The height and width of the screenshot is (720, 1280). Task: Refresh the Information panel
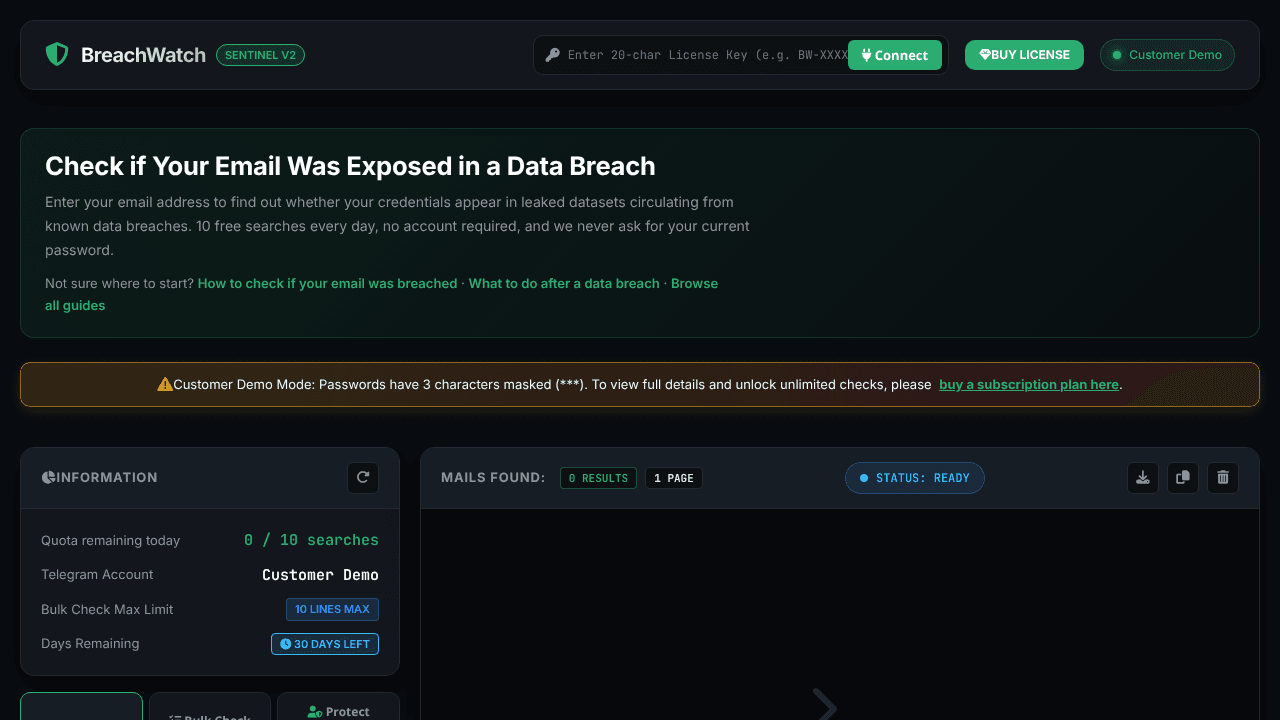[x=363, y=477]
